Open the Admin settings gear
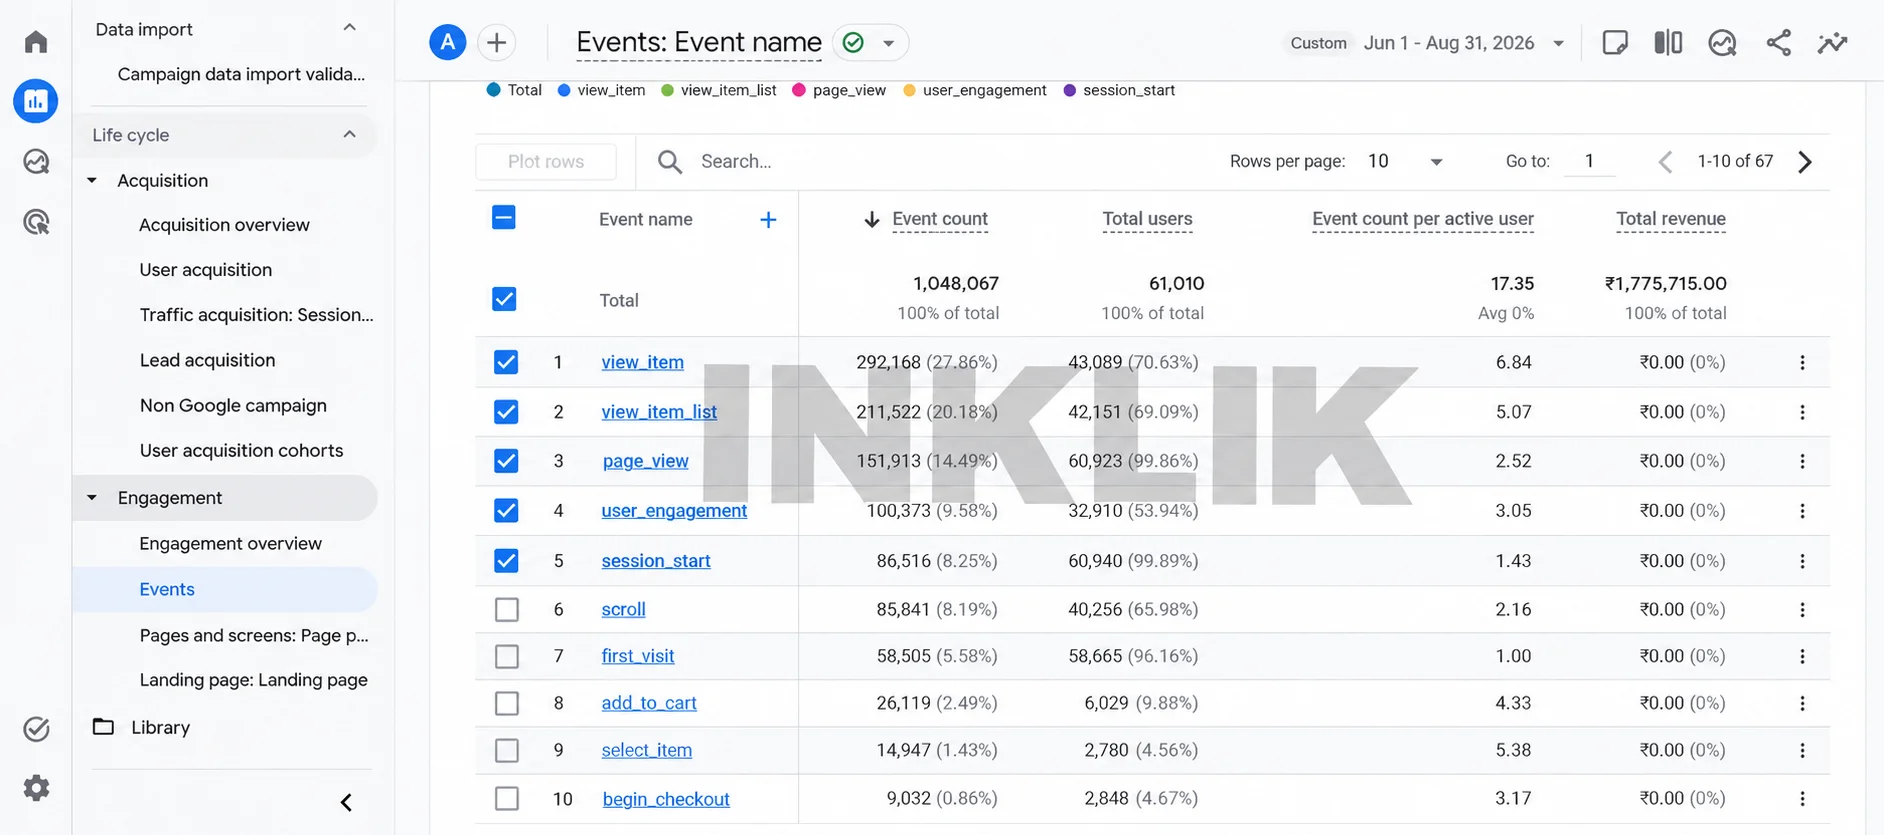The image size is (1884, 835). point(36,788)
